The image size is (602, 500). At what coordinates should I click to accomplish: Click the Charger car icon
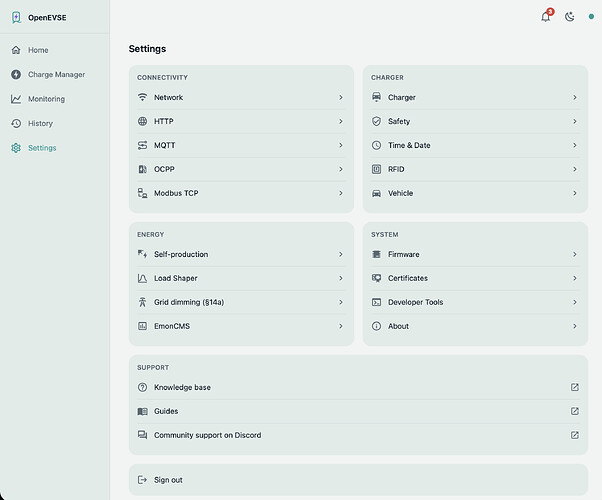tap(377, 97)
